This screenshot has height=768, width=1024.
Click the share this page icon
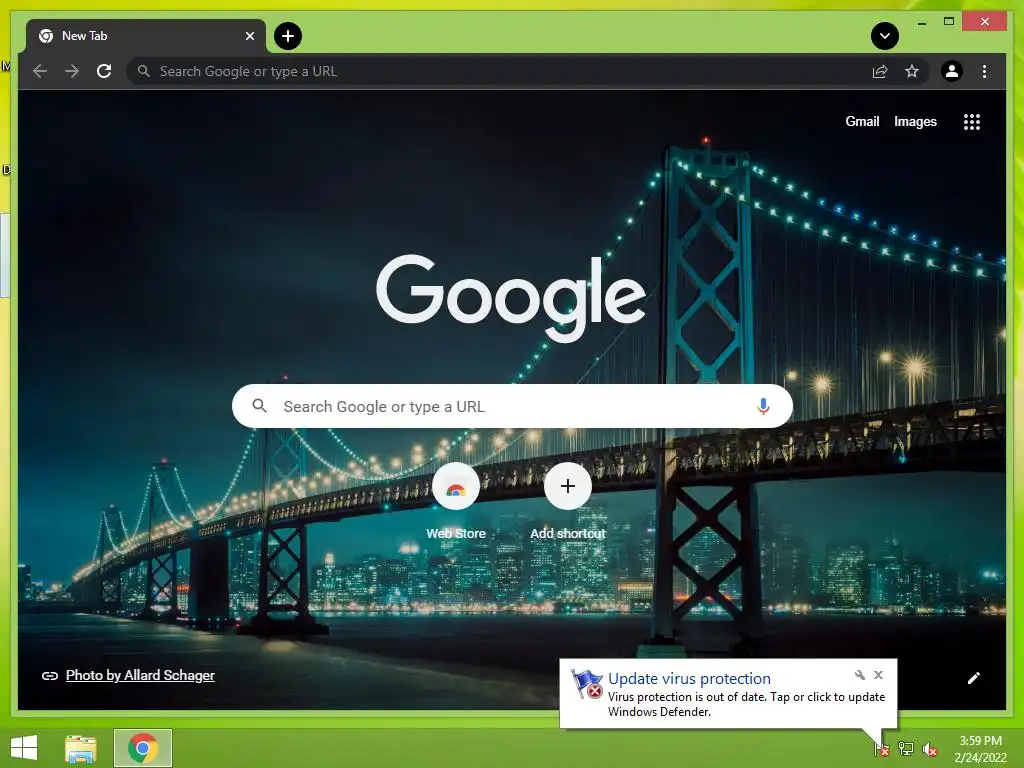[880, 71]
